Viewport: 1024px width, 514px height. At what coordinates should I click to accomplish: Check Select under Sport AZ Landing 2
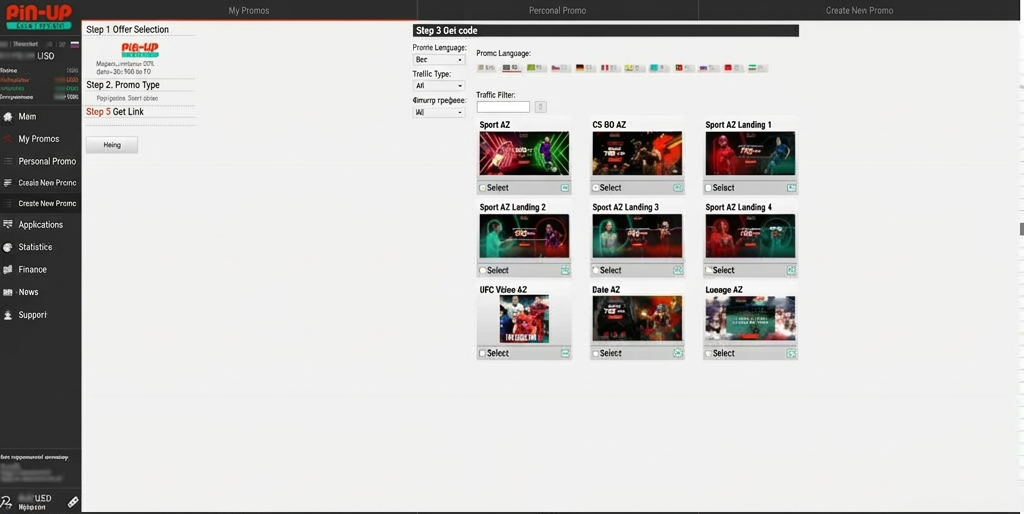tap(483, 270)
